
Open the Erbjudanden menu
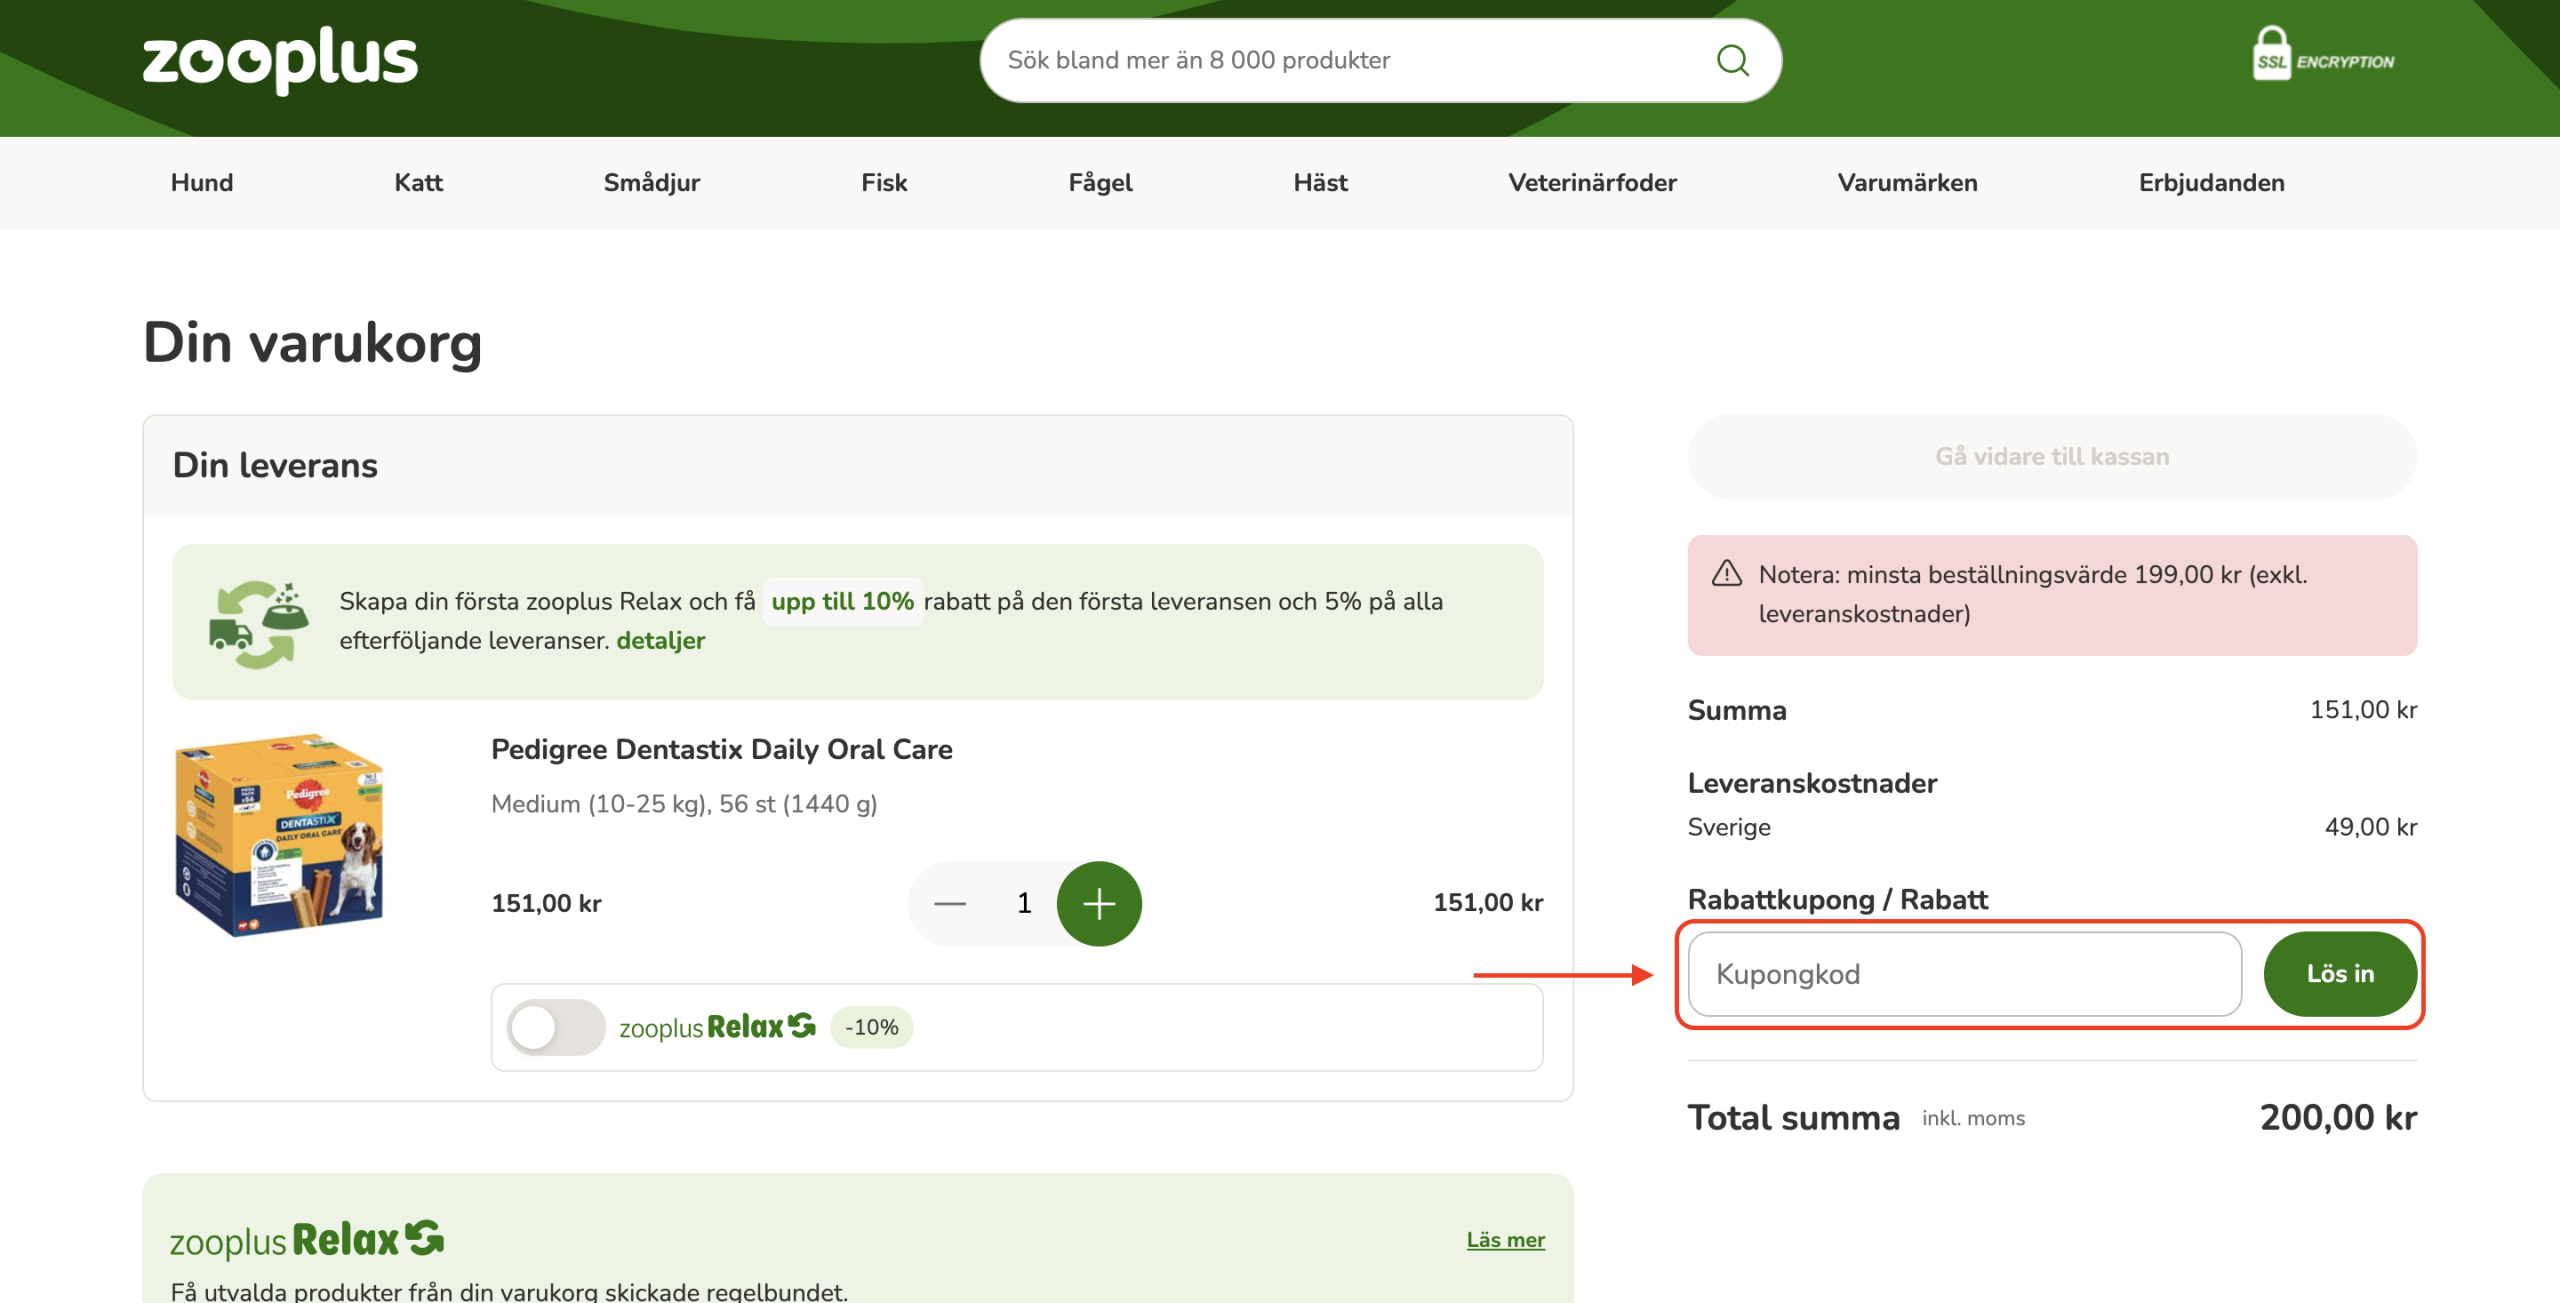coord(2211,182)
